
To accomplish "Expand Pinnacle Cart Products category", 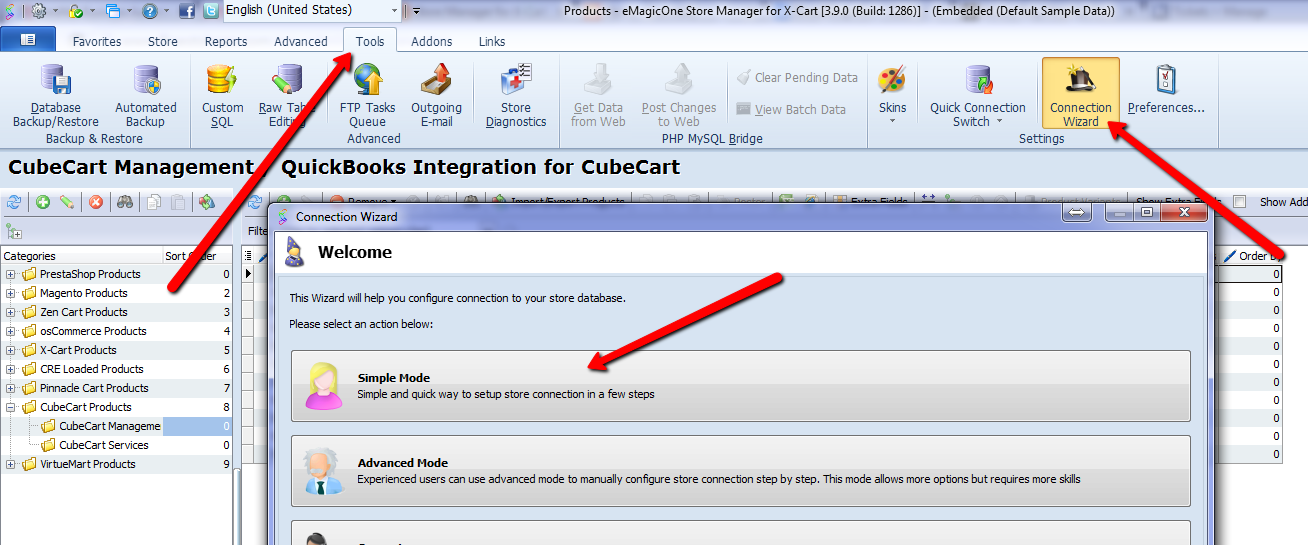I will (x=11, y=388).
